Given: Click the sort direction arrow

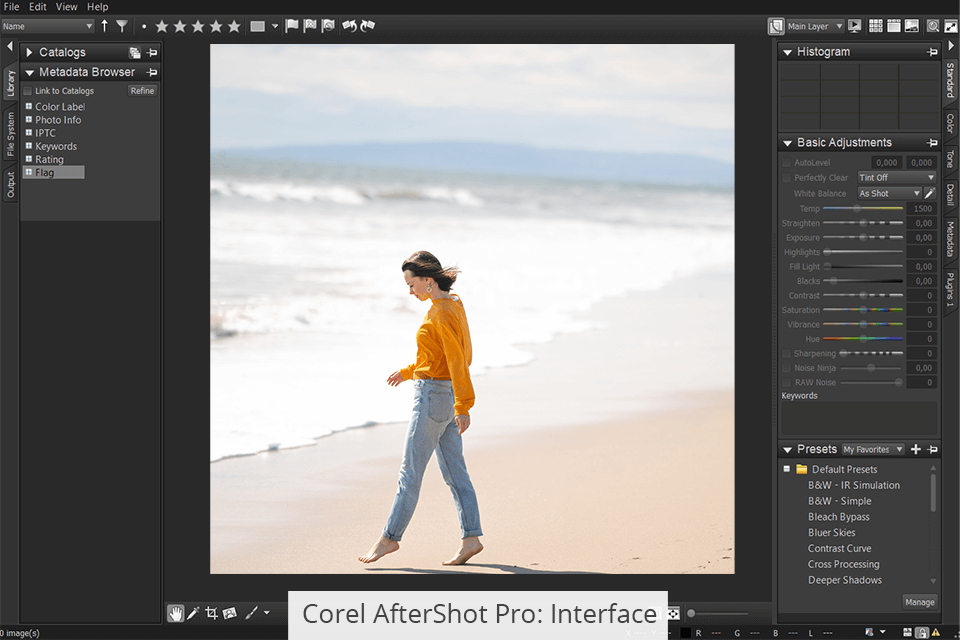Looking at the screenshot, I should tap(104, 26).
